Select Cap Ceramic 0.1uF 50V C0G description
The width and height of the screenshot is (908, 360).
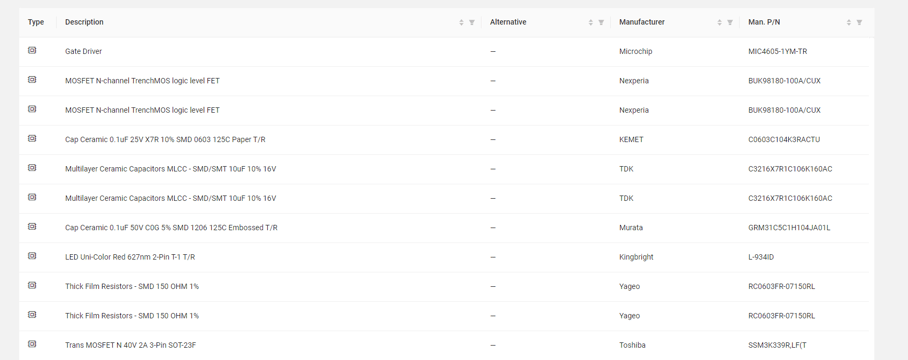point(171,227)
